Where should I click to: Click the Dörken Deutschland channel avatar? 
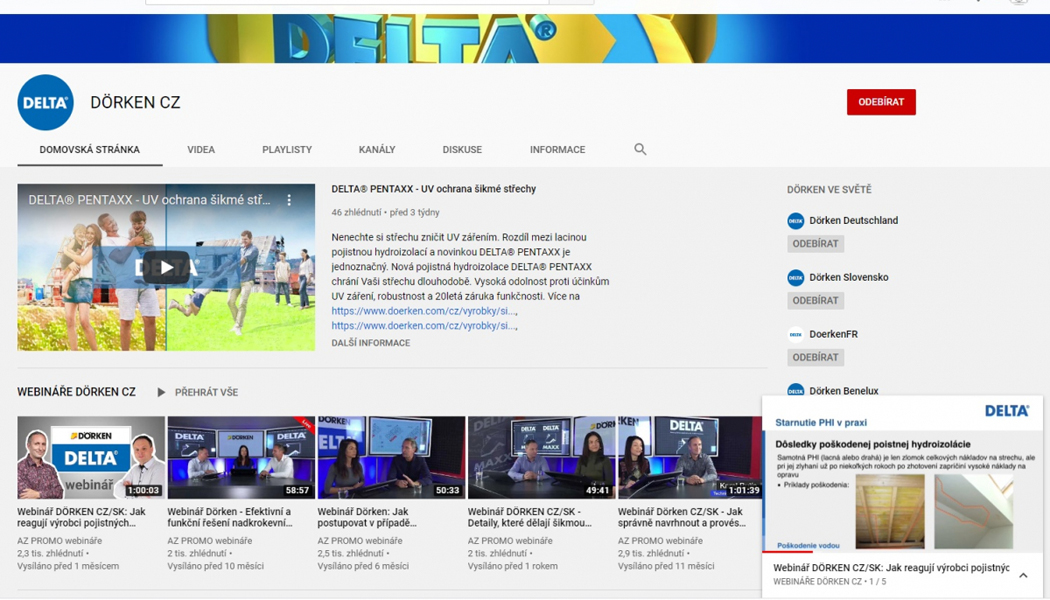click(x=796, y=220)
